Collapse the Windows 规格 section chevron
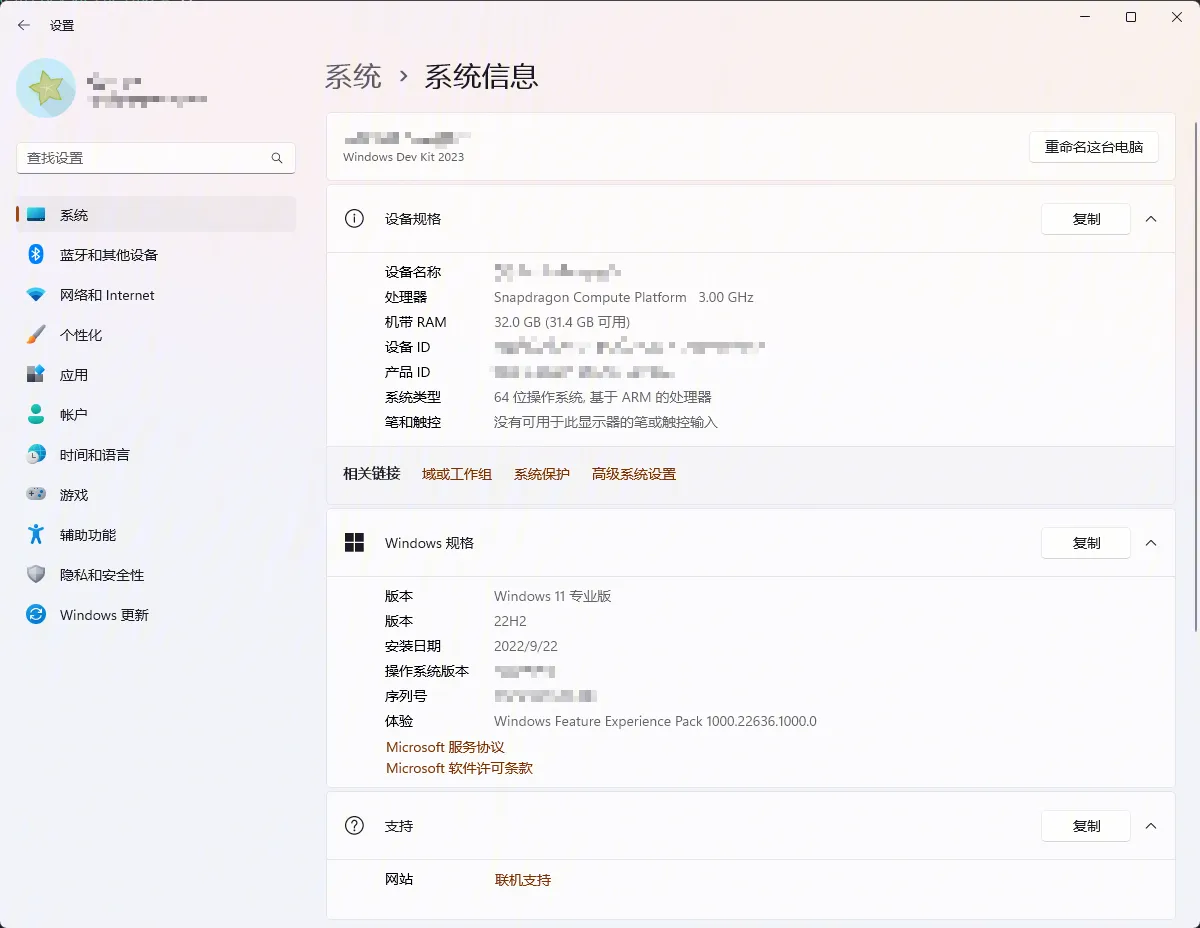The image size is (1200, 928). pyautogui.click(x=1151, y=543)
